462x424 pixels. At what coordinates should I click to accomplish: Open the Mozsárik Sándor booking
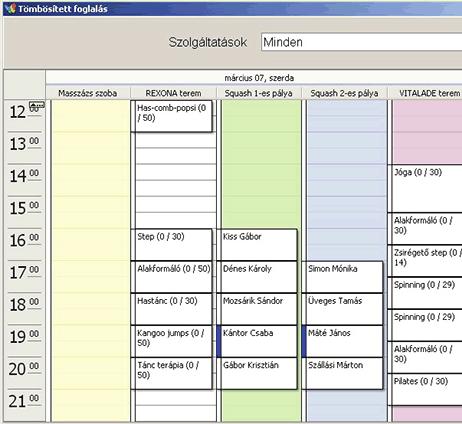257,309
